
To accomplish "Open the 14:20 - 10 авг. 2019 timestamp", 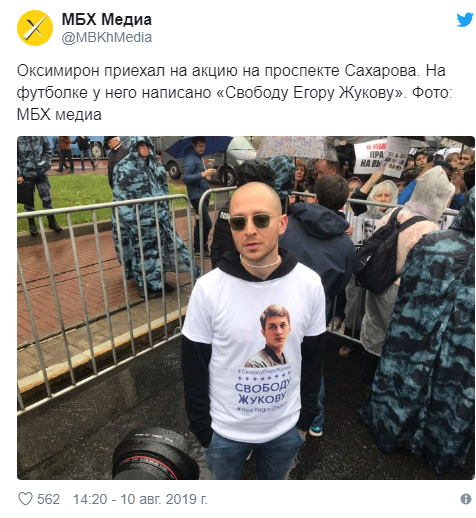I will [x=140, y=499].
